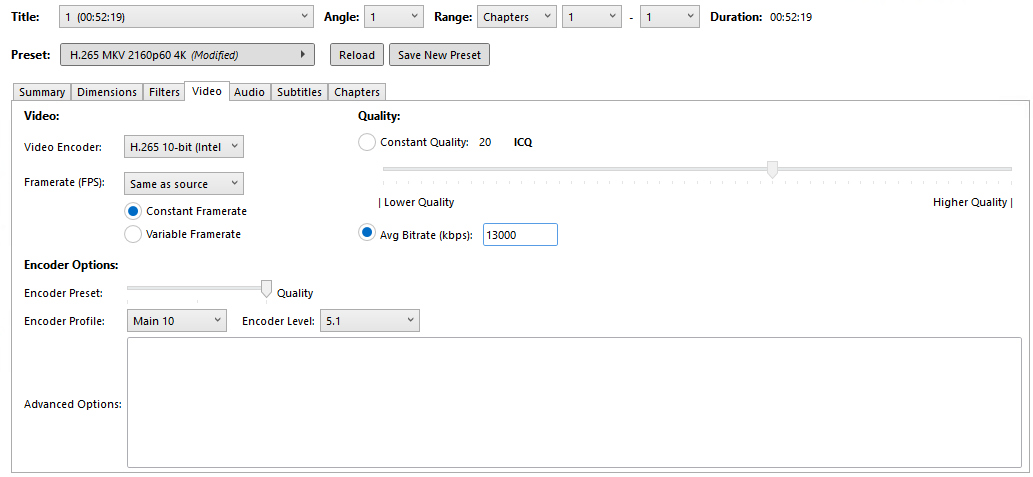The image size is (1033, 477).
Task: Open the Audio tab
Action: 249,92
